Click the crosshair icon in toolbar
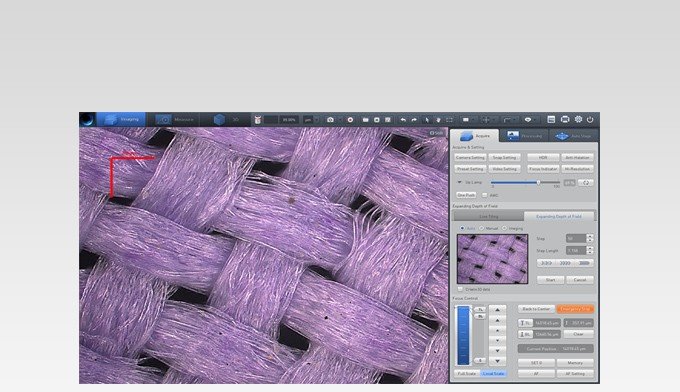680x392 pixels. point(486,120)
